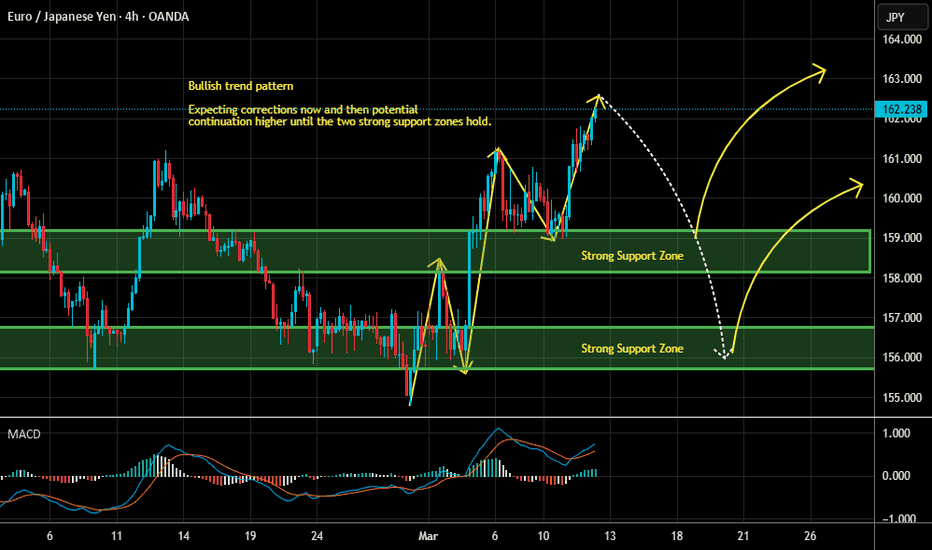
Task: Click the 'Expecting corrections now' annotation text
Action: click(339, 115)
